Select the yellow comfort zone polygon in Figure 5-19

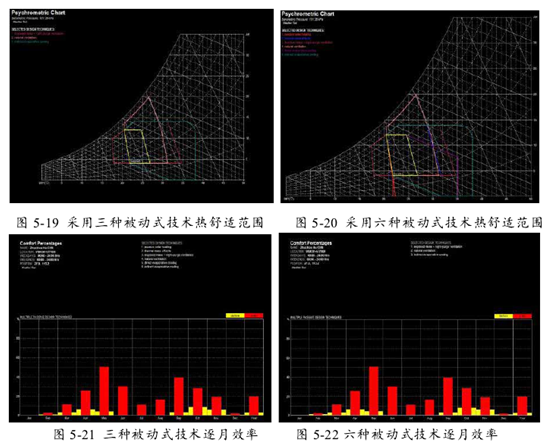(x=137, y=147)
